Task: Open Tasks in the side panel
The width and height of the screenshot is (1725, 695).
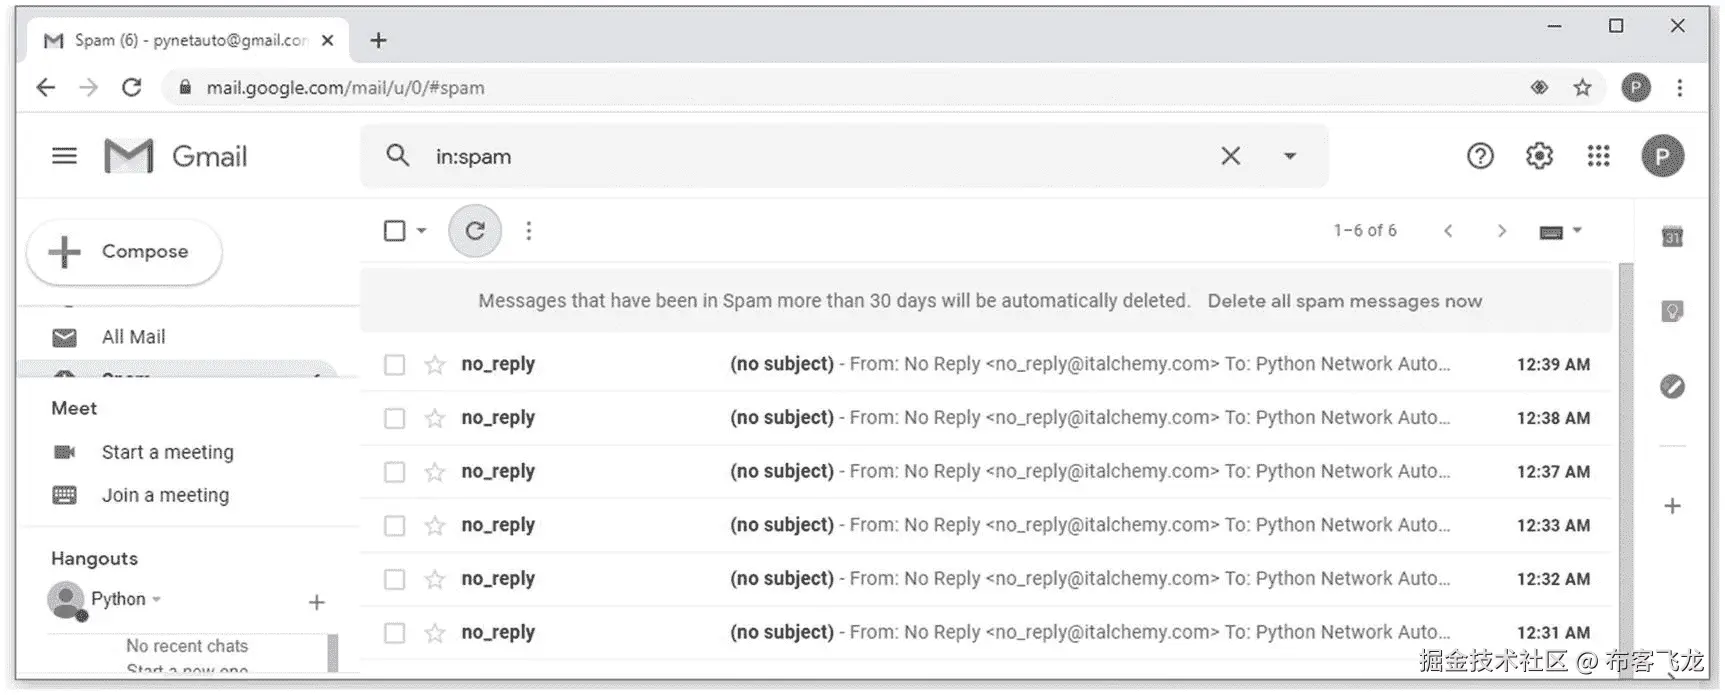Action: coord(1672,386)
